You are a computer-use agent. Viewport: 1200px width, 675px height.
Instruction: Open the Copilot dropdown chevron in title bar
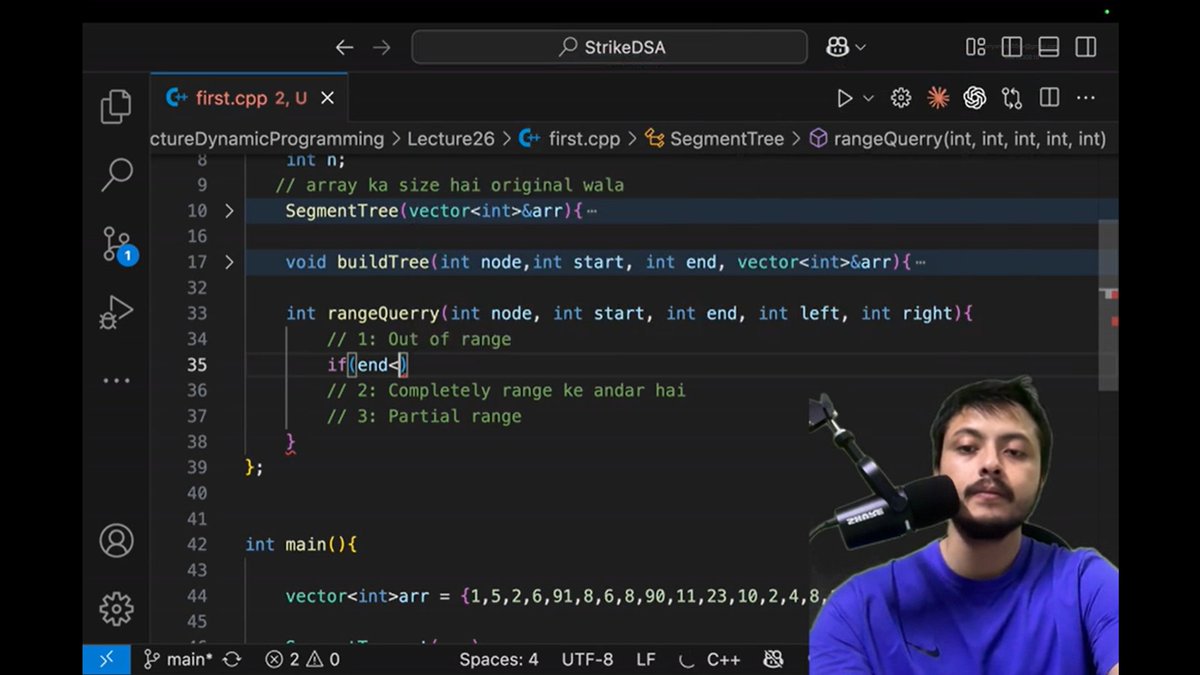[x=860, y=47]
